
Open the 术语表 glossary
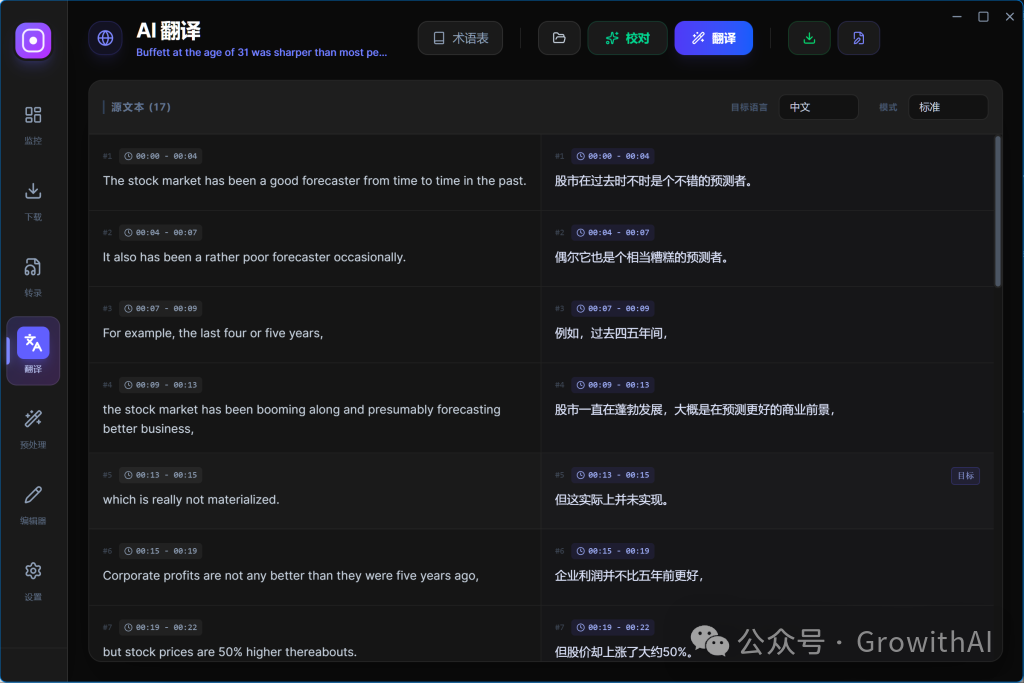(460, 37)
